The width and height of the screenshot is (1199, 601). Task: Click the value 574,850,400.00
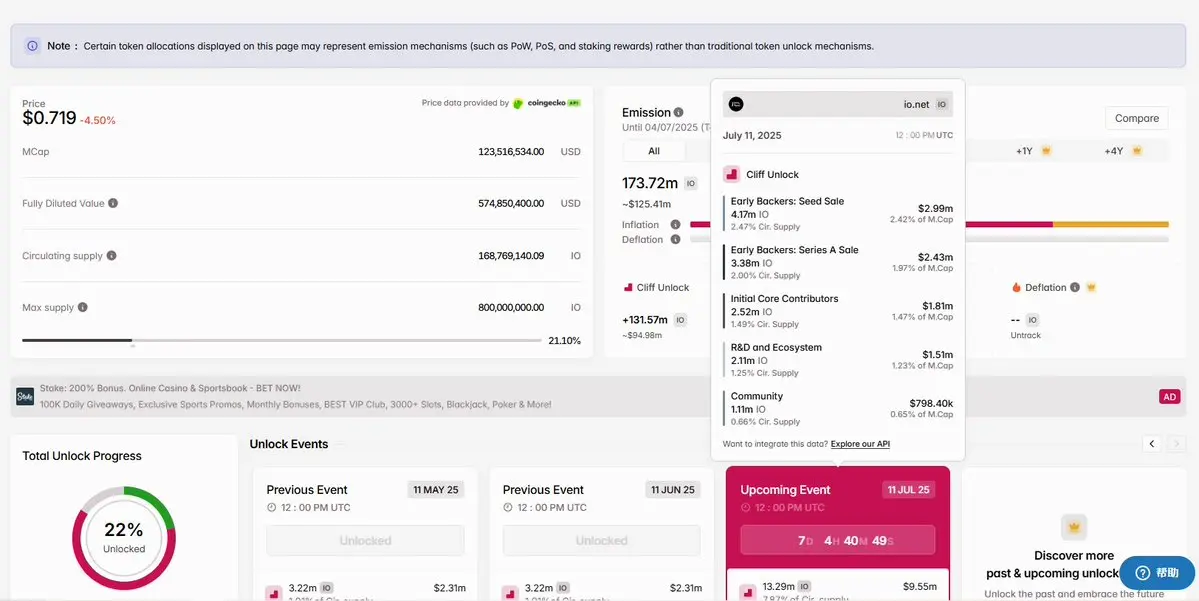pos(511,203)
